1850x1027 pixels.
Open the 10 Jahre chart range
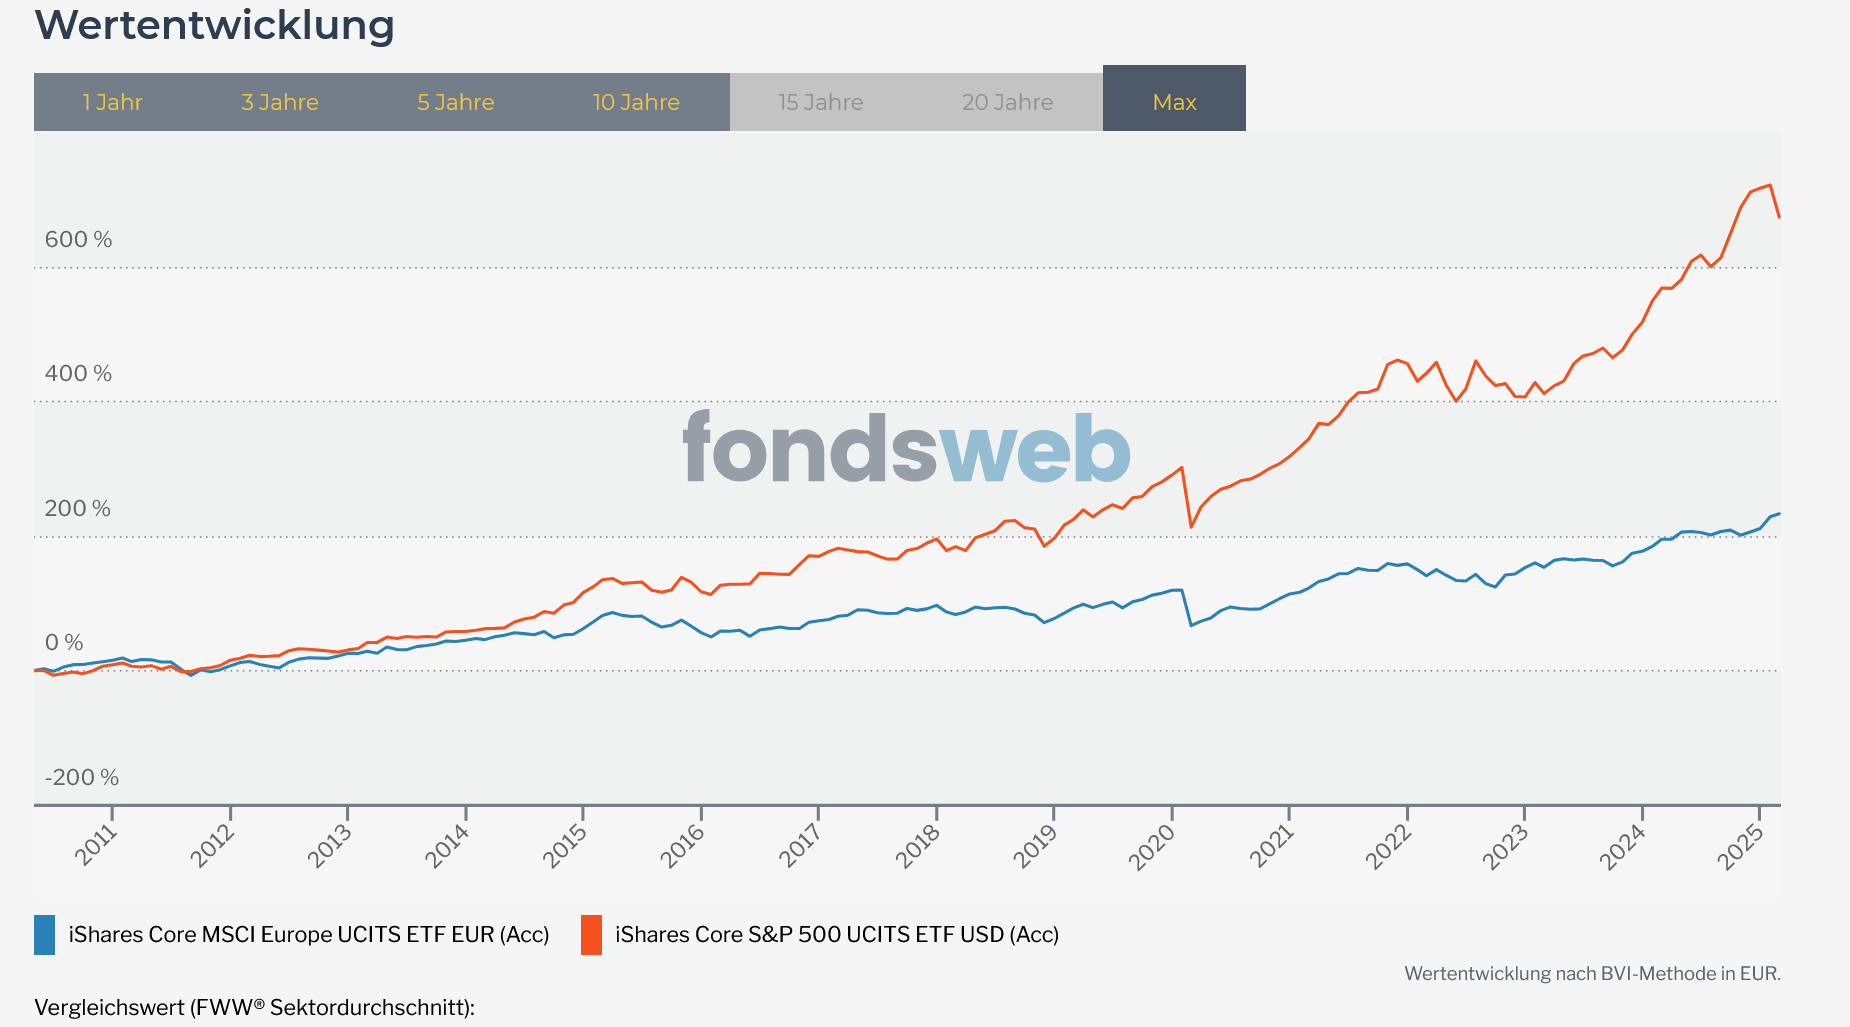(x=636, y=102)
